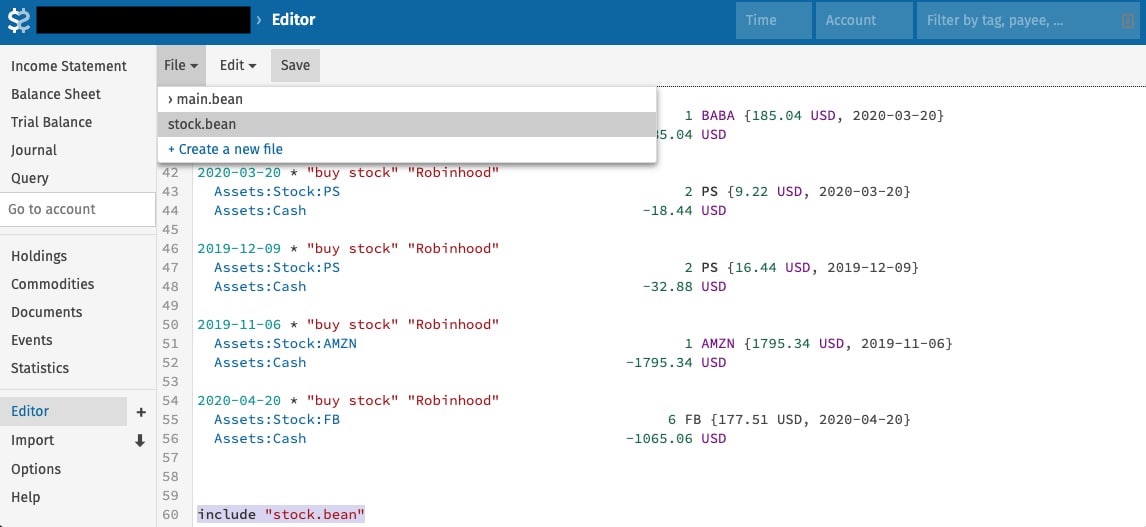Show the Holdings page
Viewport: 1146px width, 527px height.
[x=39, y=256]
